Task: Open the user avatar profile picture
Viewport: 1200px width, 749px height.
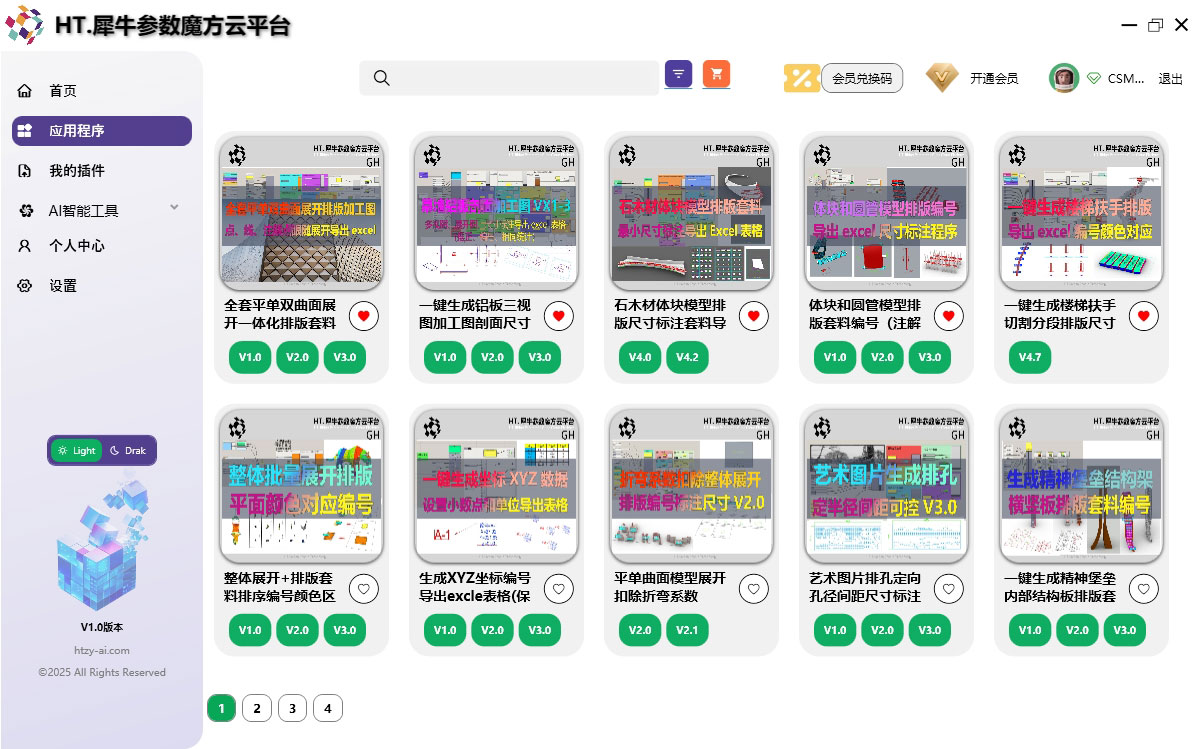Action: [1063, 78]
